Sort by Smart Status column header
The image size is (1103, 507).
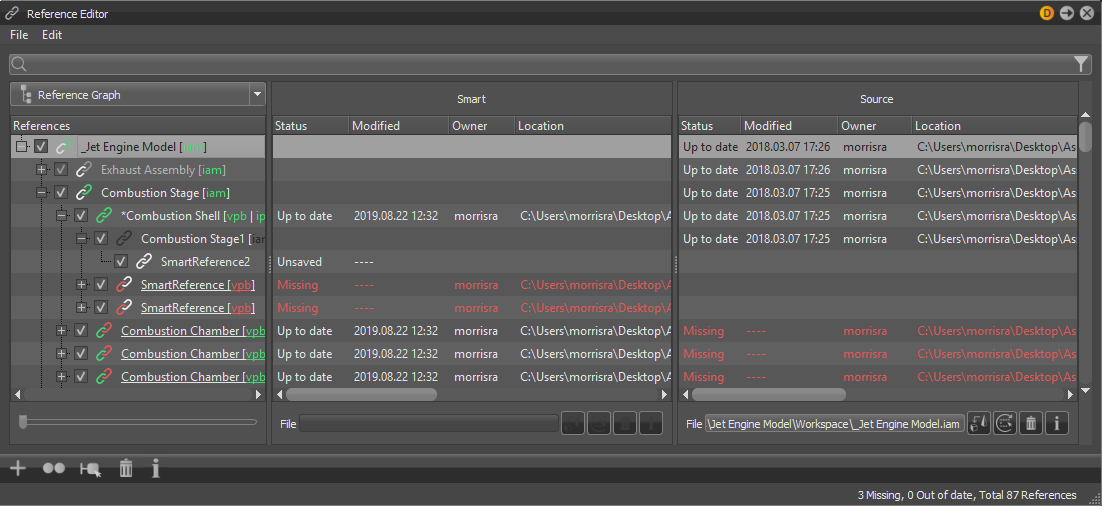[310, 126]
